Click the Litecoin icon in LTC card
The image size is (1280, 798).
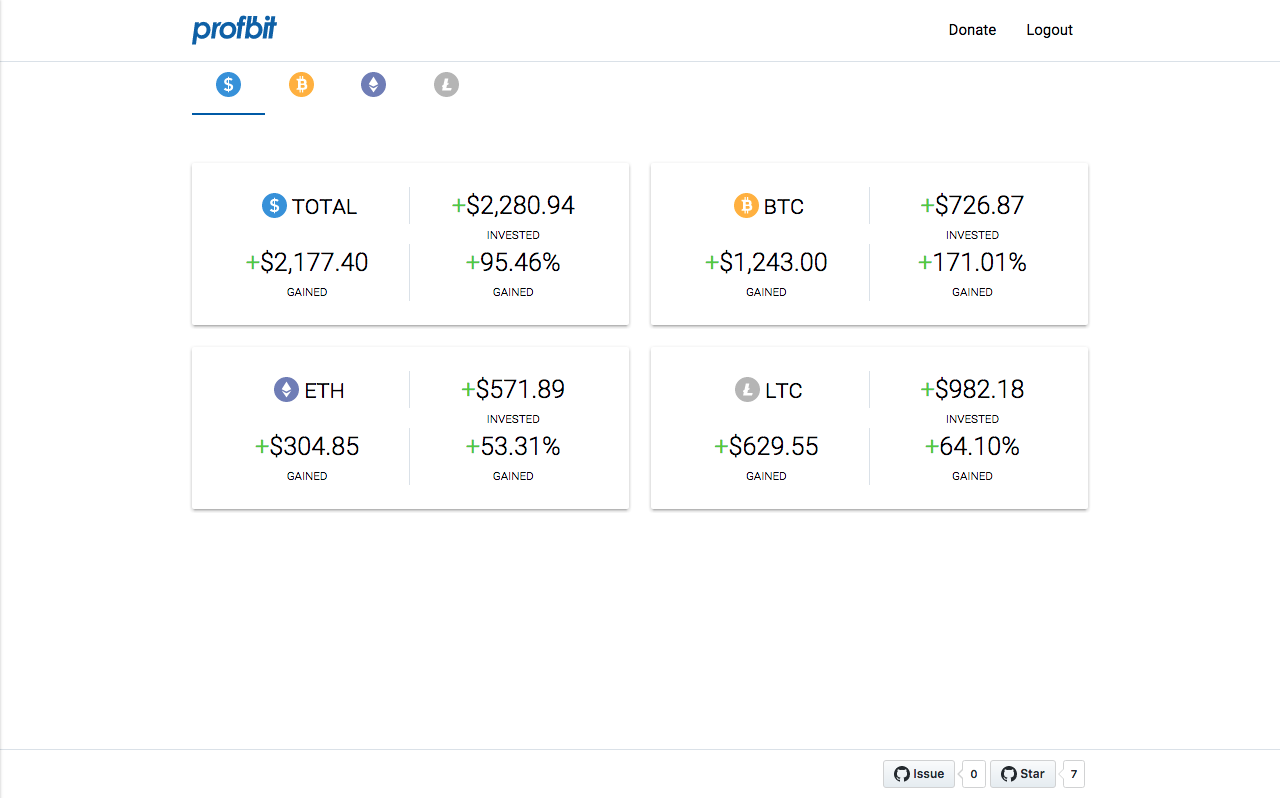[x=747, y=390]
